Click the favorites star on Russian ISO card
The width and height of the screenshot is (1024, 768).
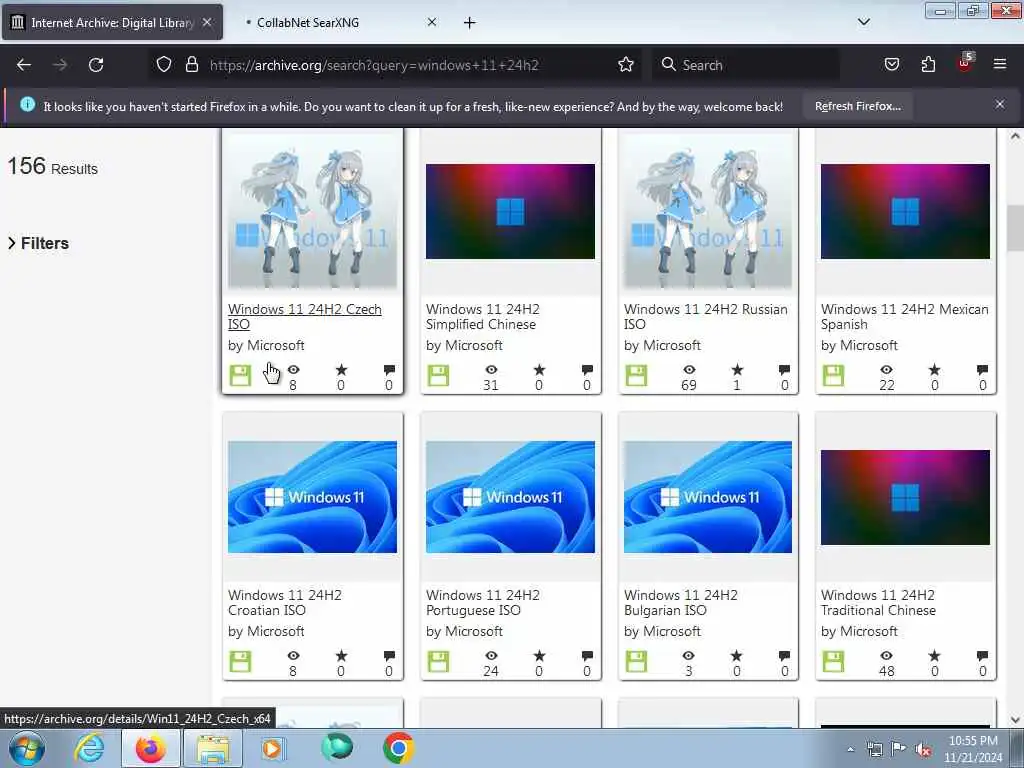(737, 370)
